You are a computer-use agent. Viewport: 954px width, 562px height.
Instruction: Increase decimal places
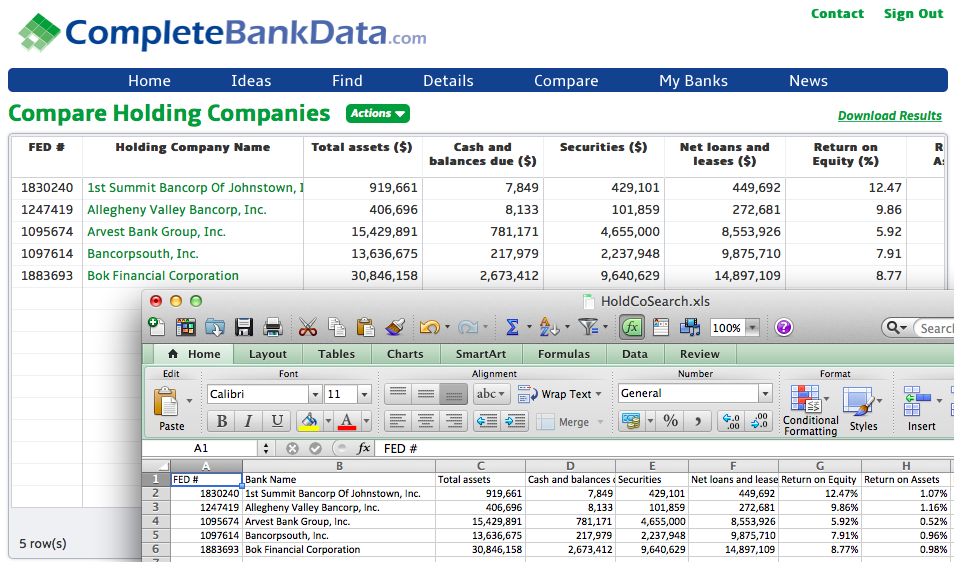click(731, 421)
